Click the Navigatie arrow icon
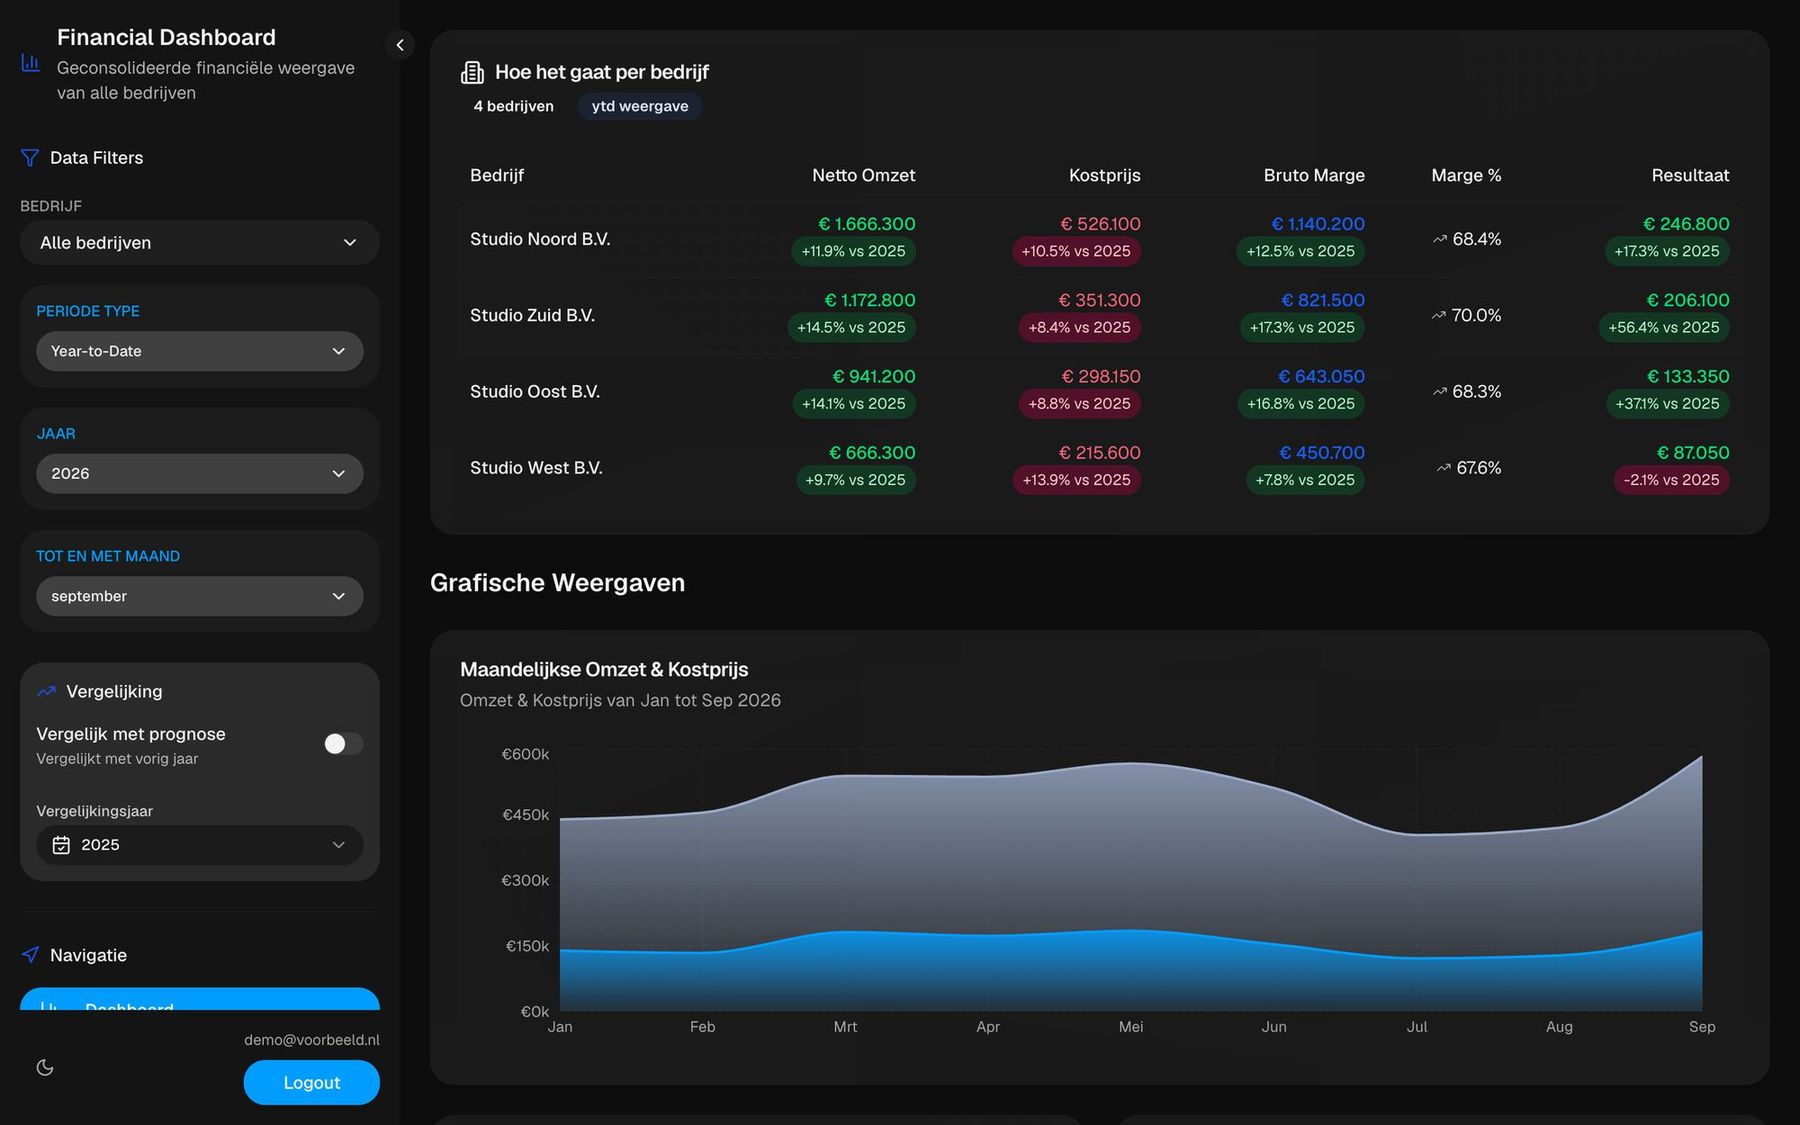Viewport: 1800px width, 1125px height. (x=31, y=955)
